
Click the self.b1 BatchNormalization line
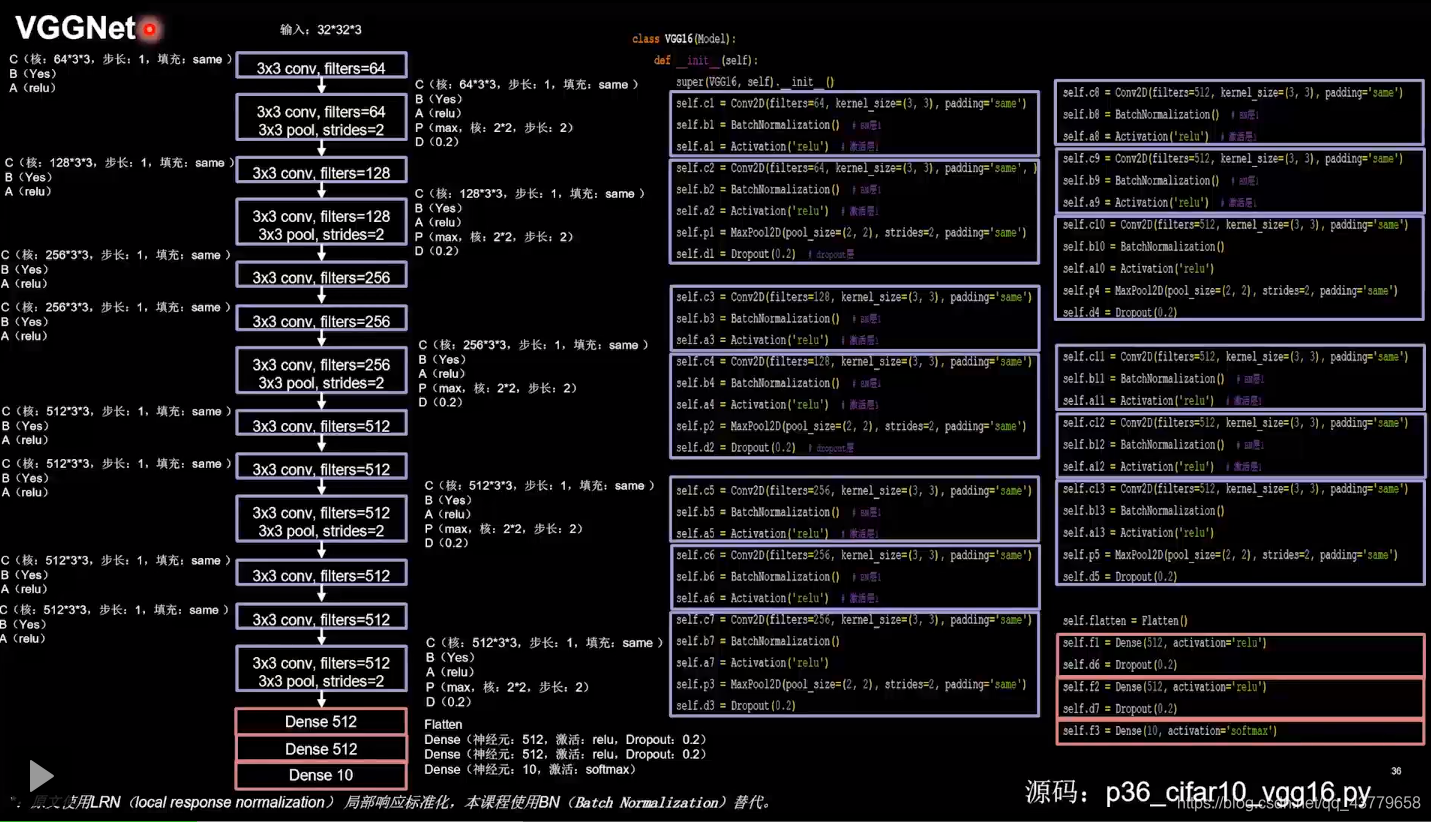click(x=759, y=125)
